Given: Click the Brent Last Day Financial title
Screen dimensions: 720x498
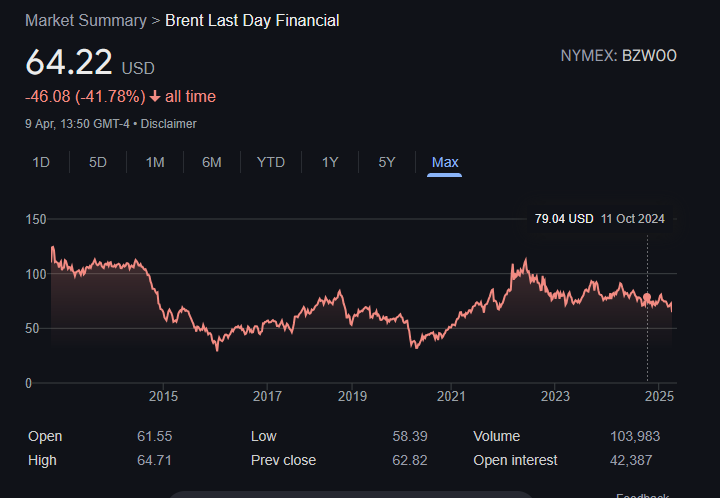Looking at the screenshot, I should click(252, 20).
